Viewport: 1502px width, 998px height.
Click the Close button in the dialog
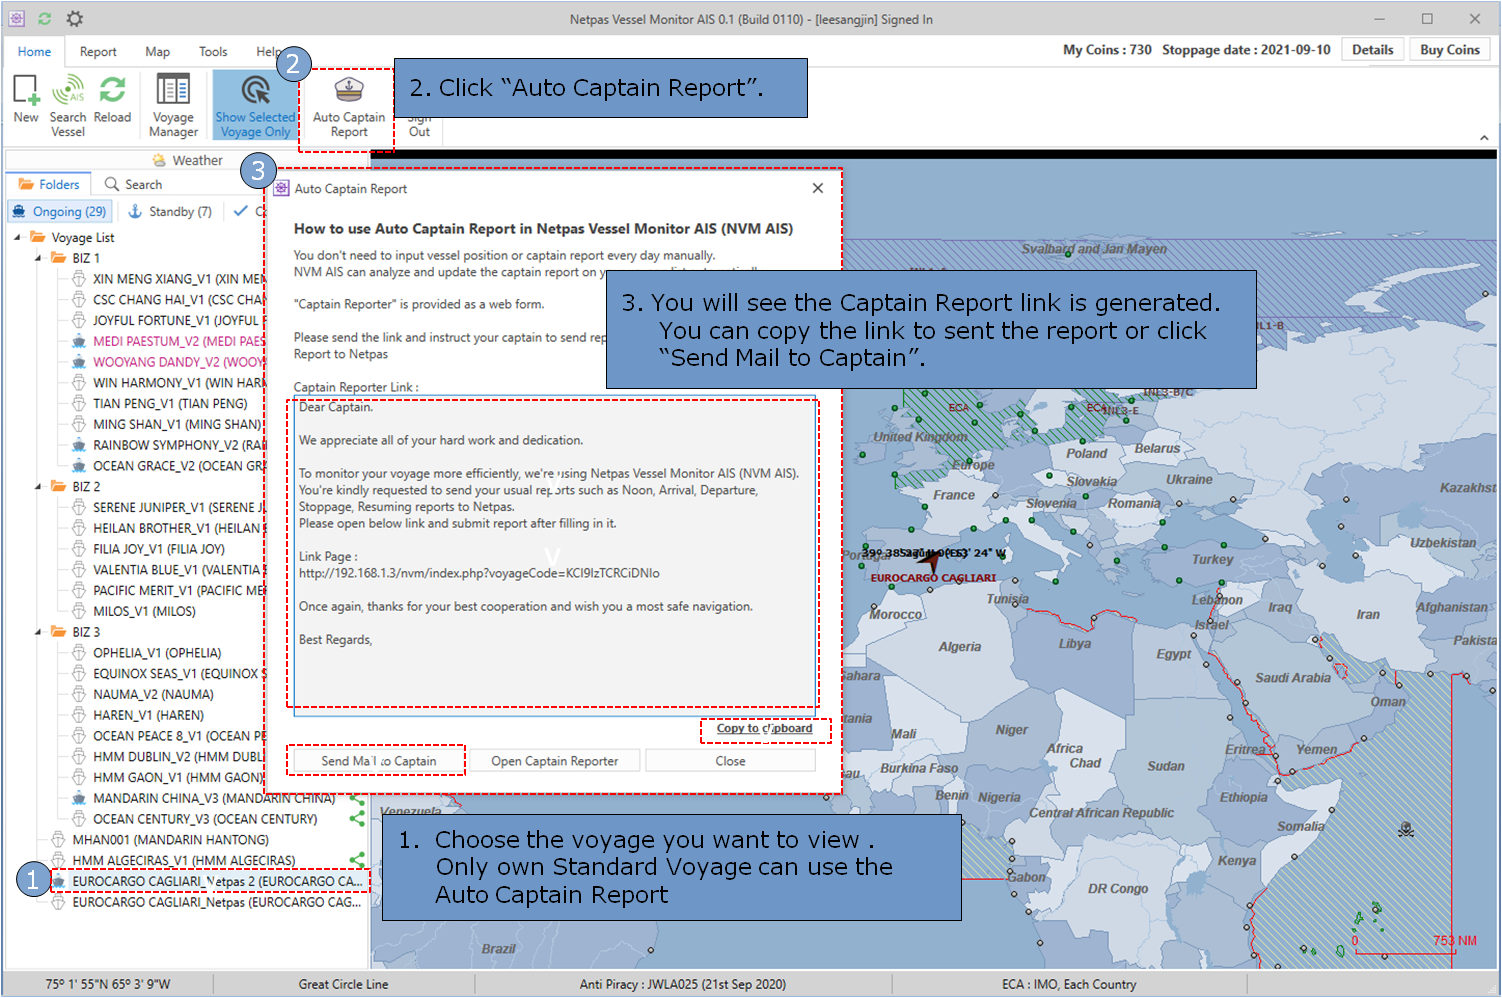(x=730, y=761)
